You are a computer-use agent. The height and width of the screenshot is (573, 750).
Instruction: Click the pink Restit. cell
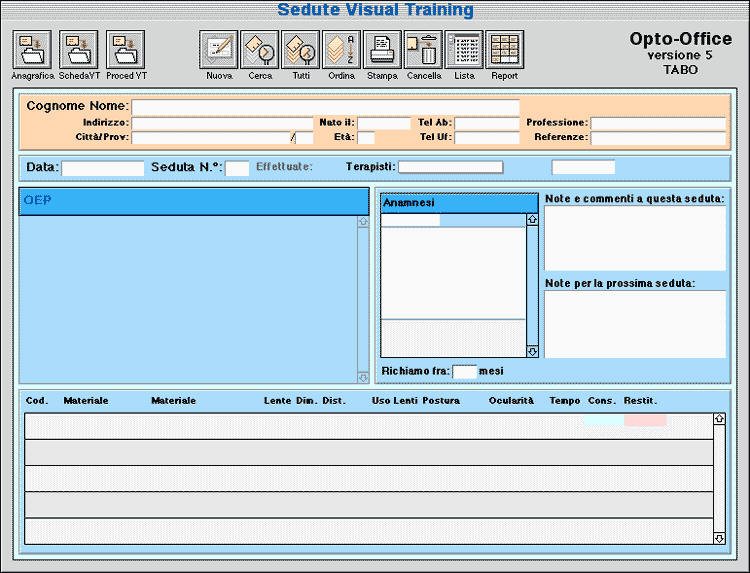(x=645, y=420)
